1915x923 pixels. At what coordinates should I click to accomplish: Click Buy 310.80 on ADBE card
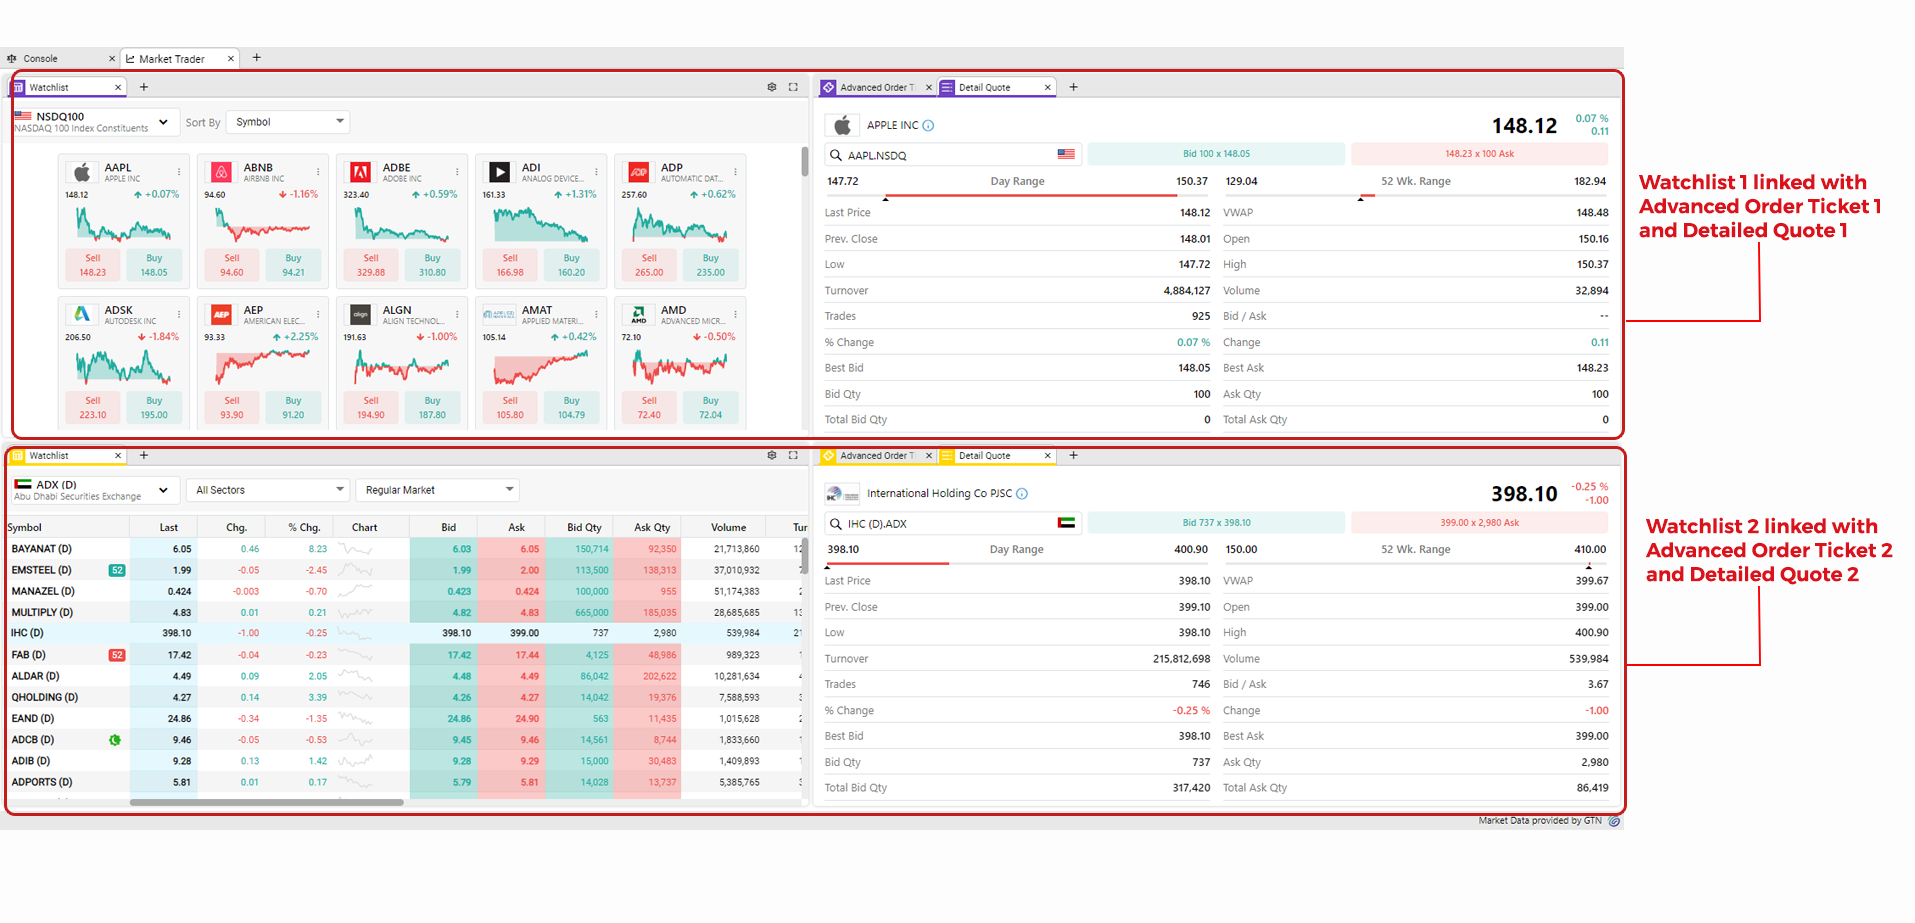(432, 265)
